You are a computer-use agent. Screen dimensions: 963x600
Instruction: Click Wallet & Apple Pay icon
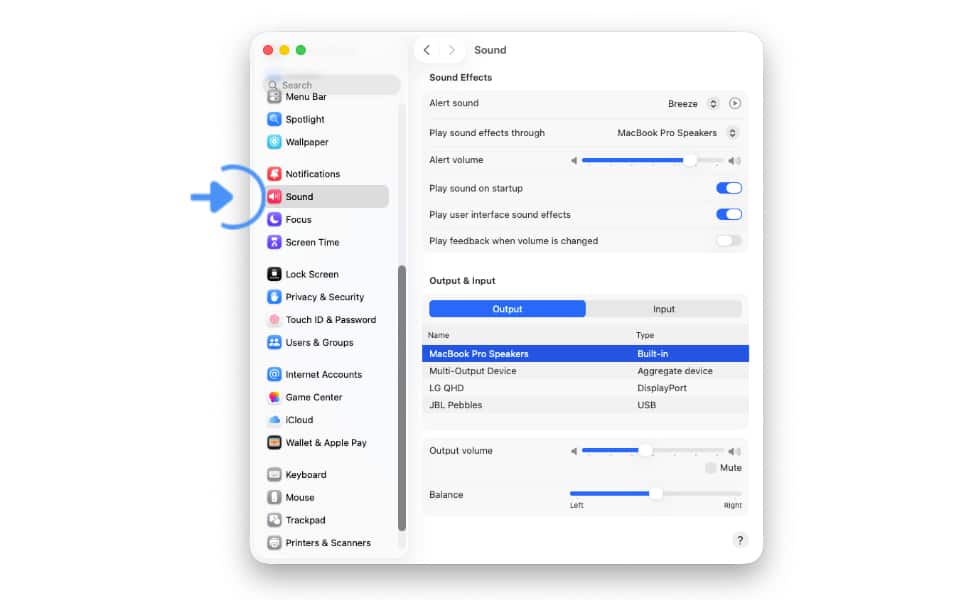click(274, 442)
